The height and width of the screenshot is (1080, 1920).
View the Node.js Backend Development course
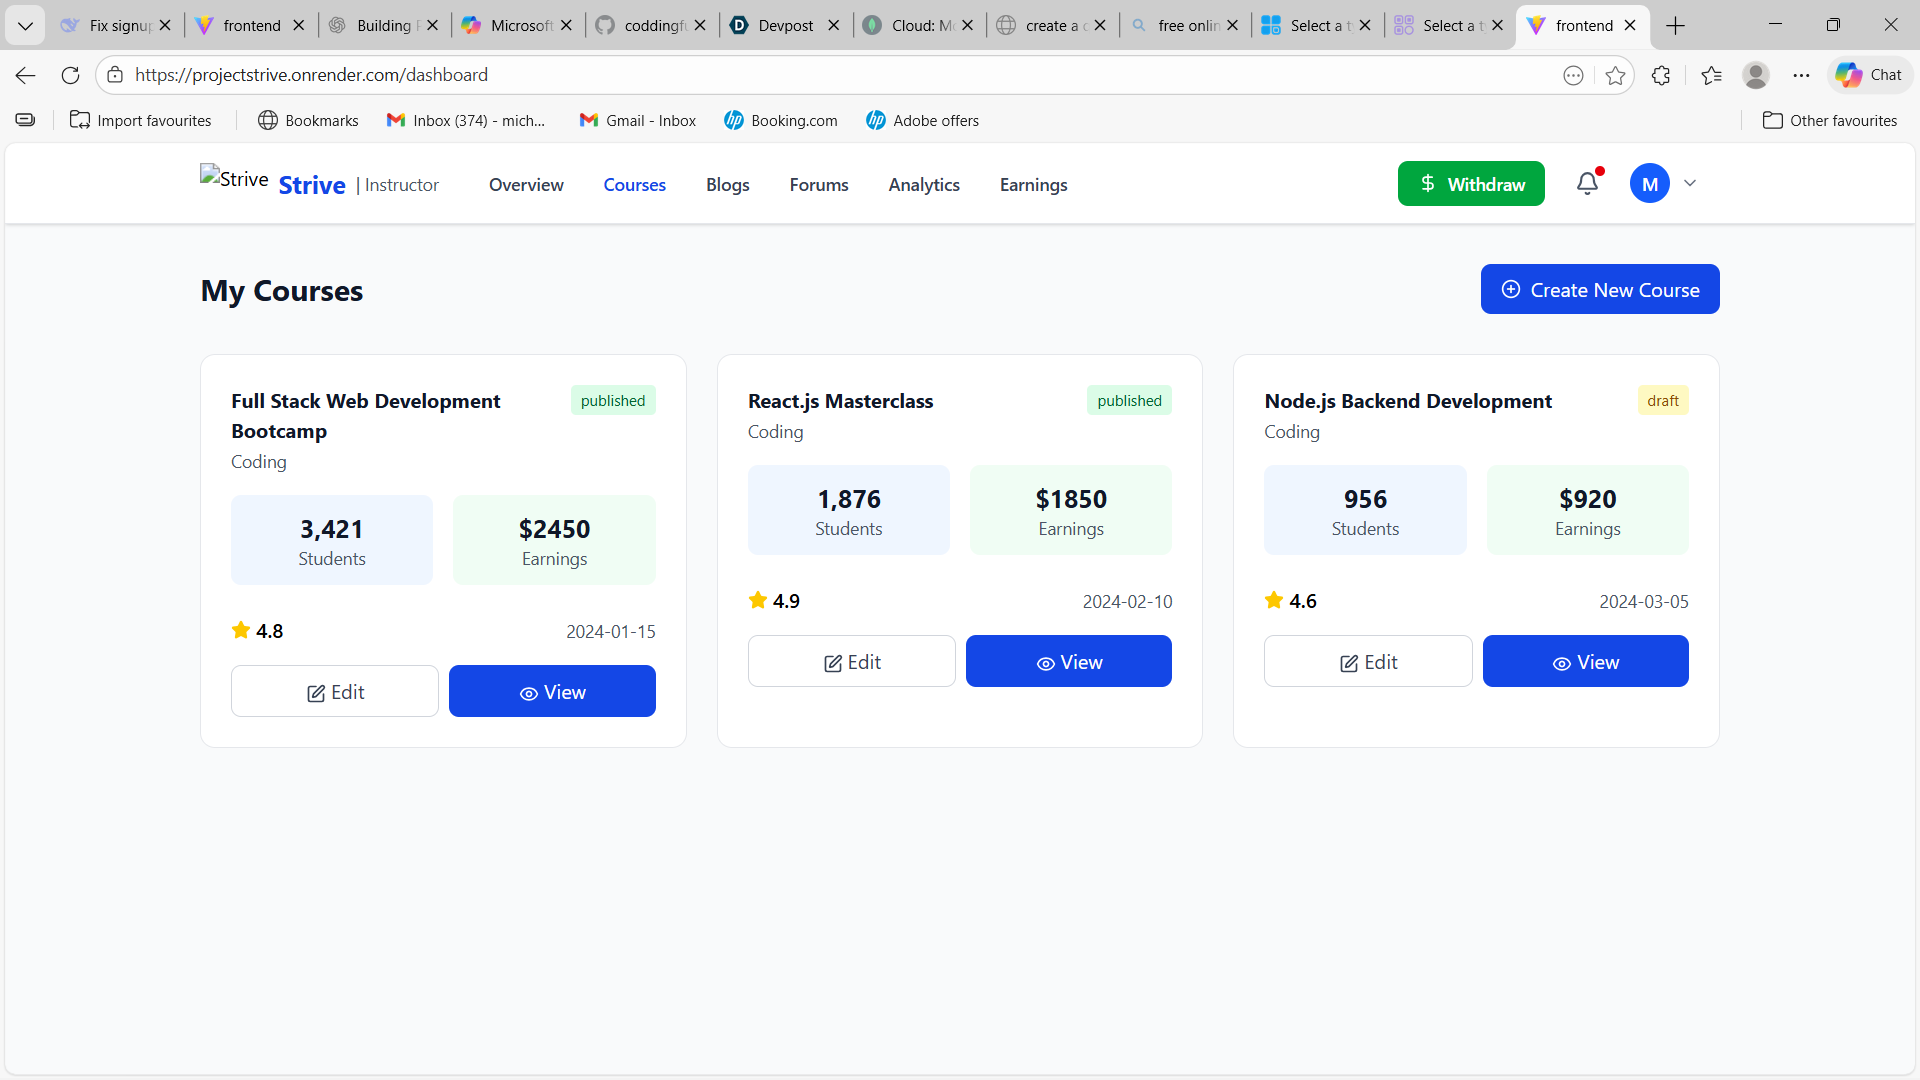1585,662
